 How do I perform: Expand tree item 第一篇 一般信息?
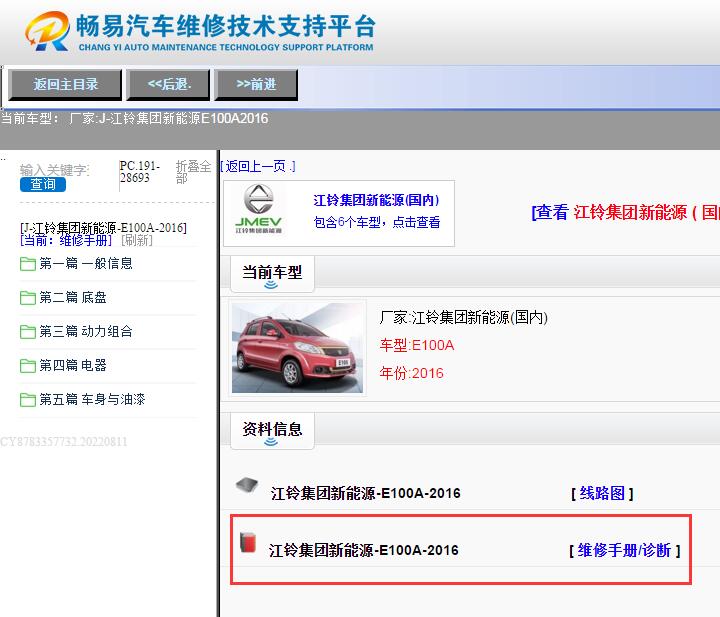click(x=86, y=264)
